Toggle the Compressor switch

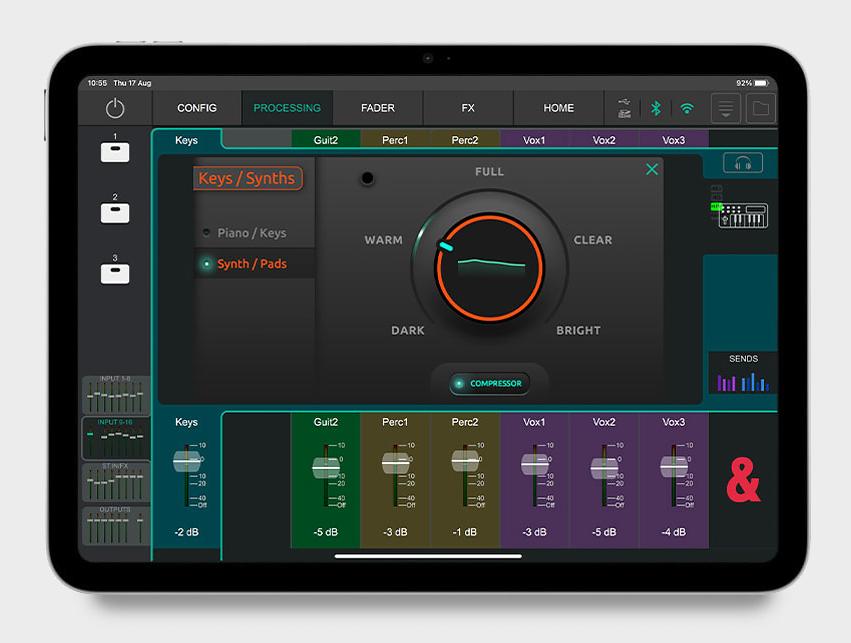click(x=490, y=384)
